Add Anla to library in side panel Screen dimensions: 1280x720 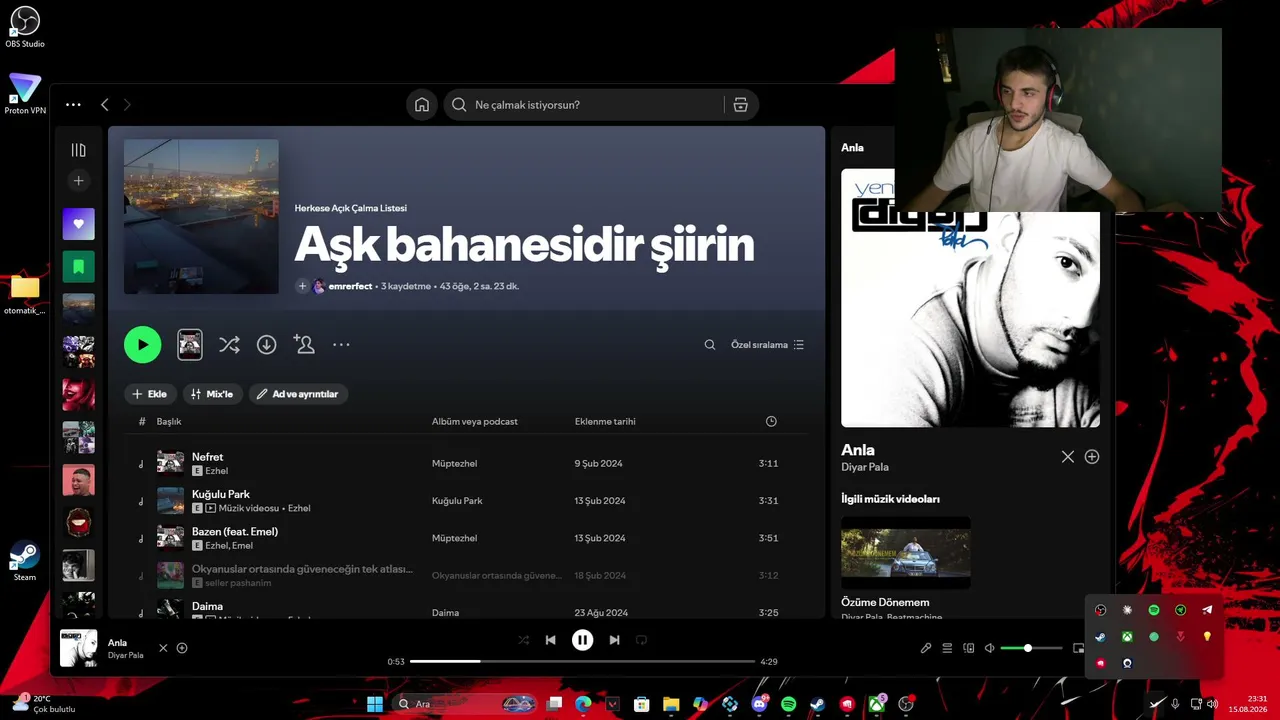click(x=1092, y=457)
